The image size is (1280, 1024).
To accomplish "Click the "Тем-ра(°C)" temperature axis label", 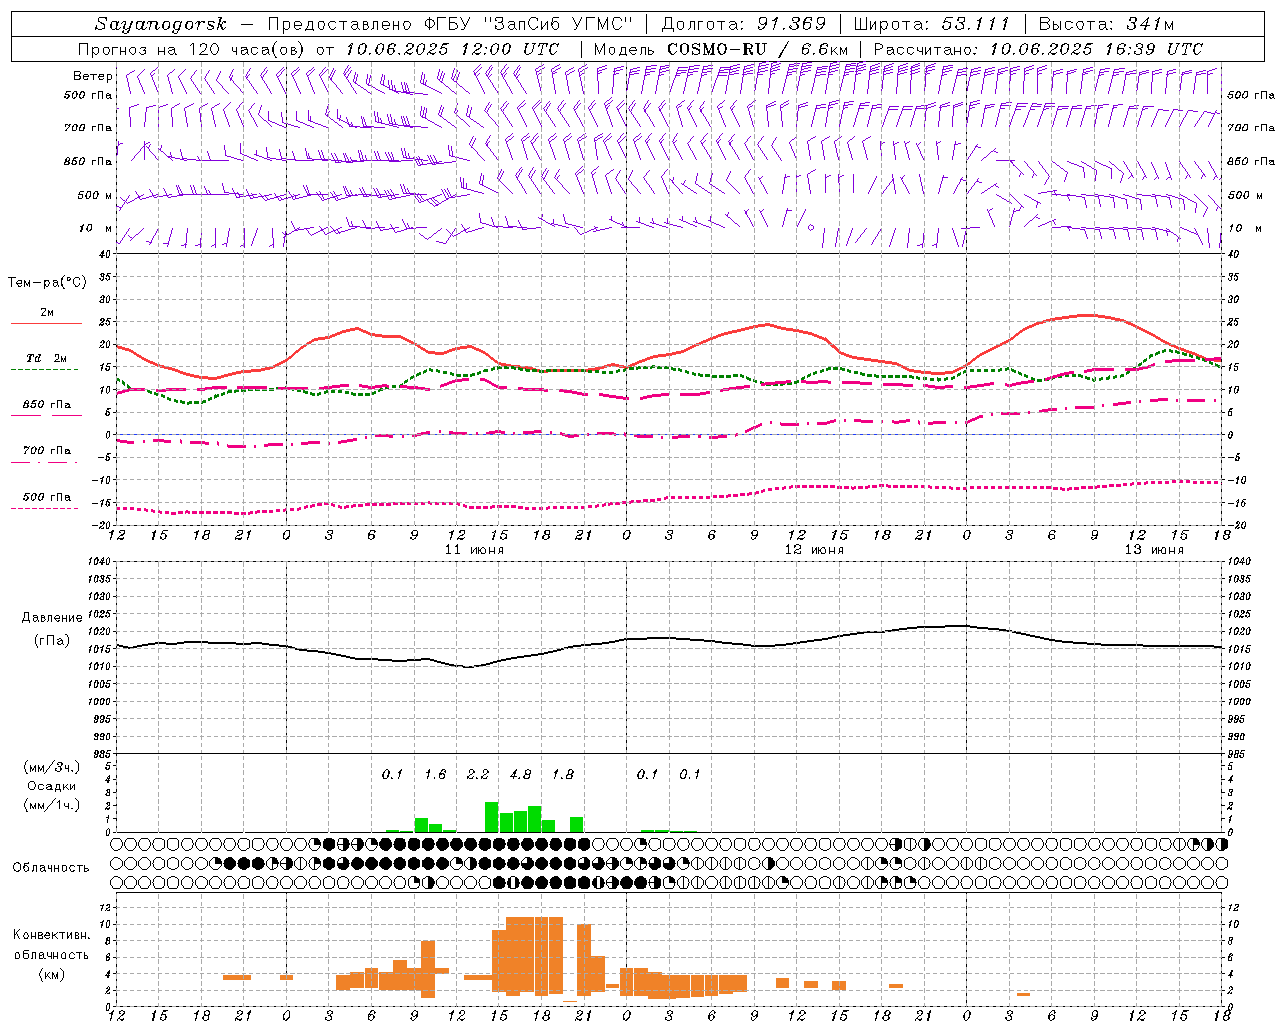I will coord(47,283).
